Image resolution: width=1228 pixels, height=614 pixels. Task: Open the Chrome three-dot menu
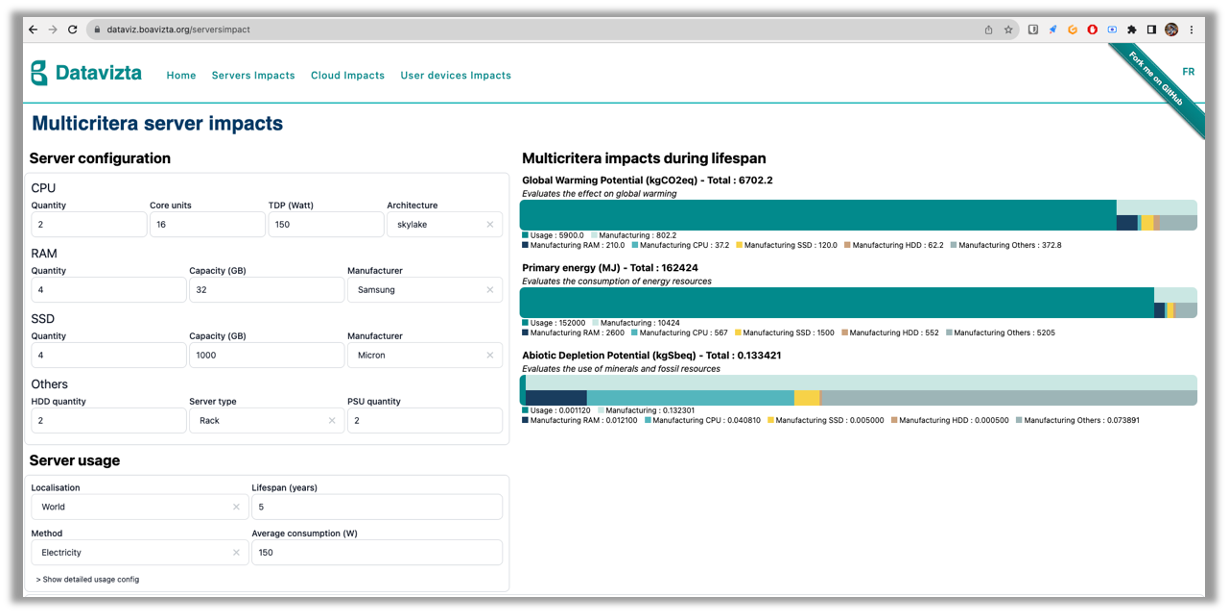(1192, 30)
